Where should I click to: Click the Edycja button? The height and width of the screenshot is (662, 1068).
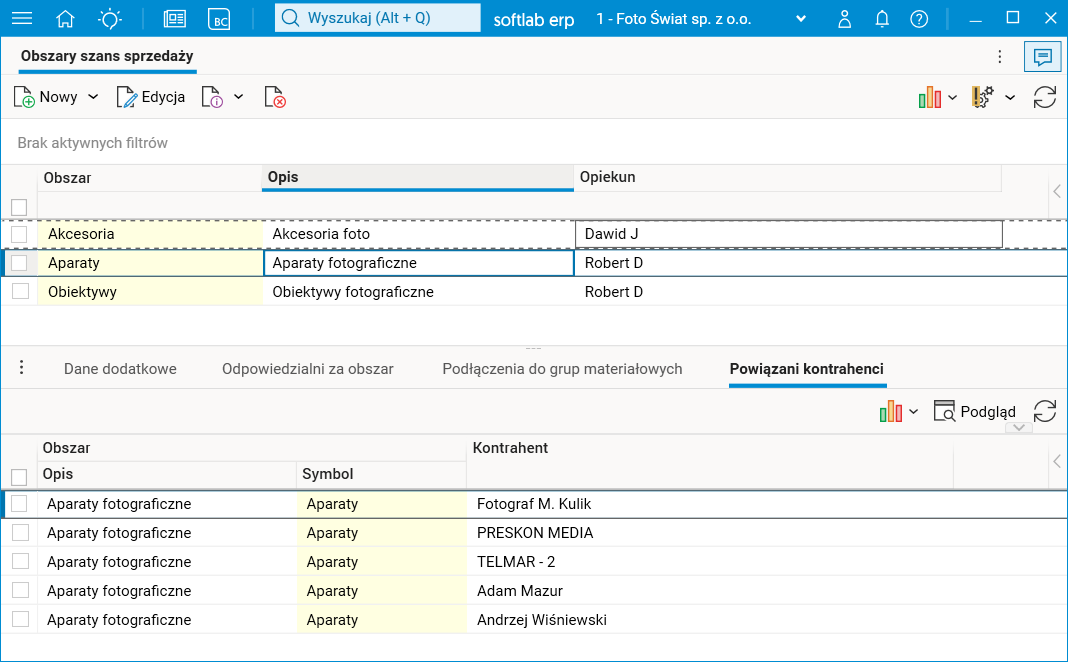click(x=151, y=97)
